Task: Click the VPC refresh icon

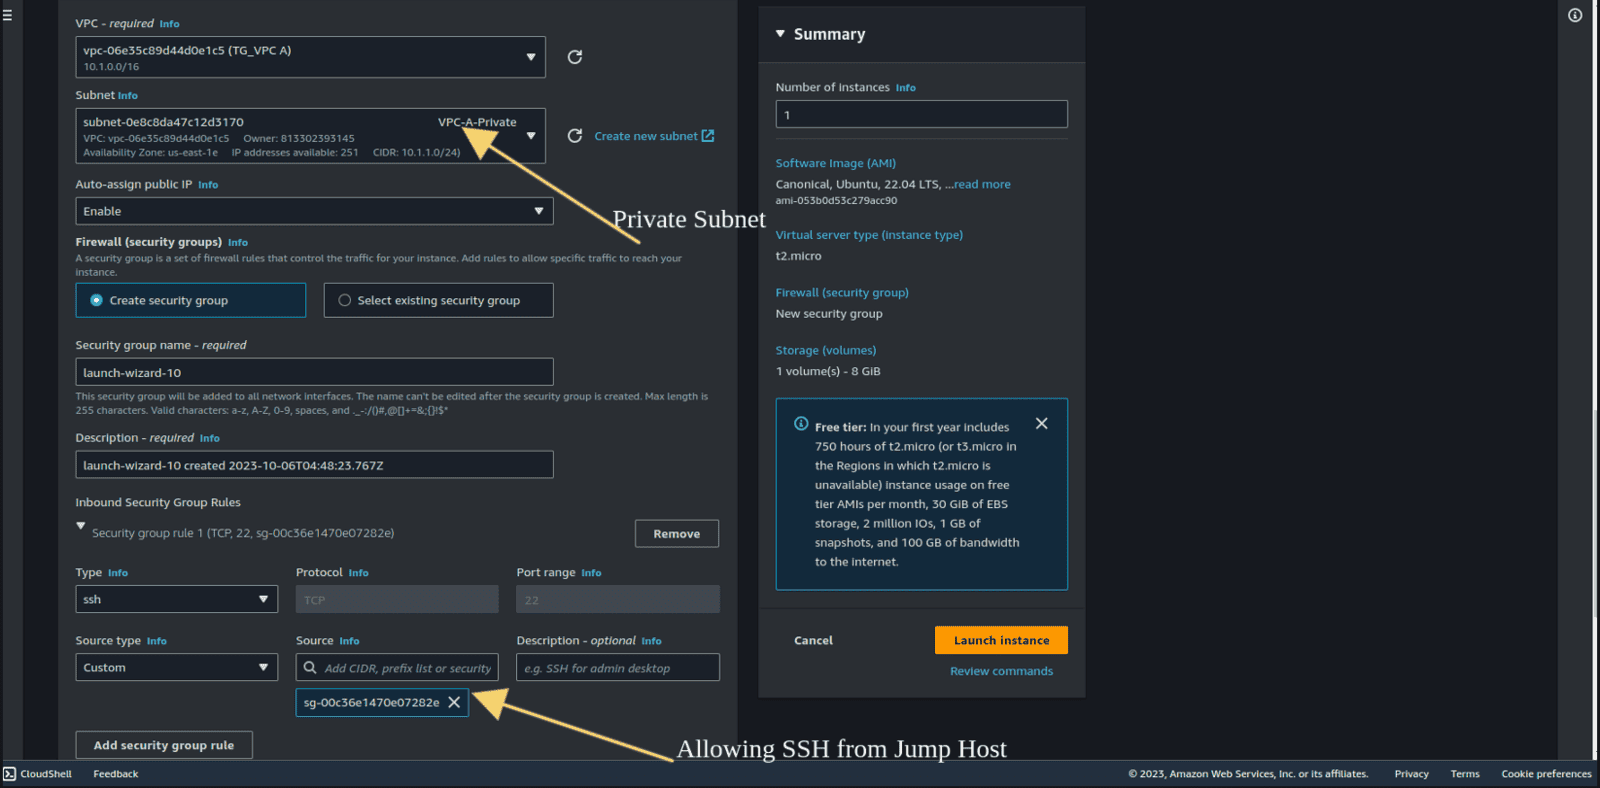Action: (x=575, y=57)
